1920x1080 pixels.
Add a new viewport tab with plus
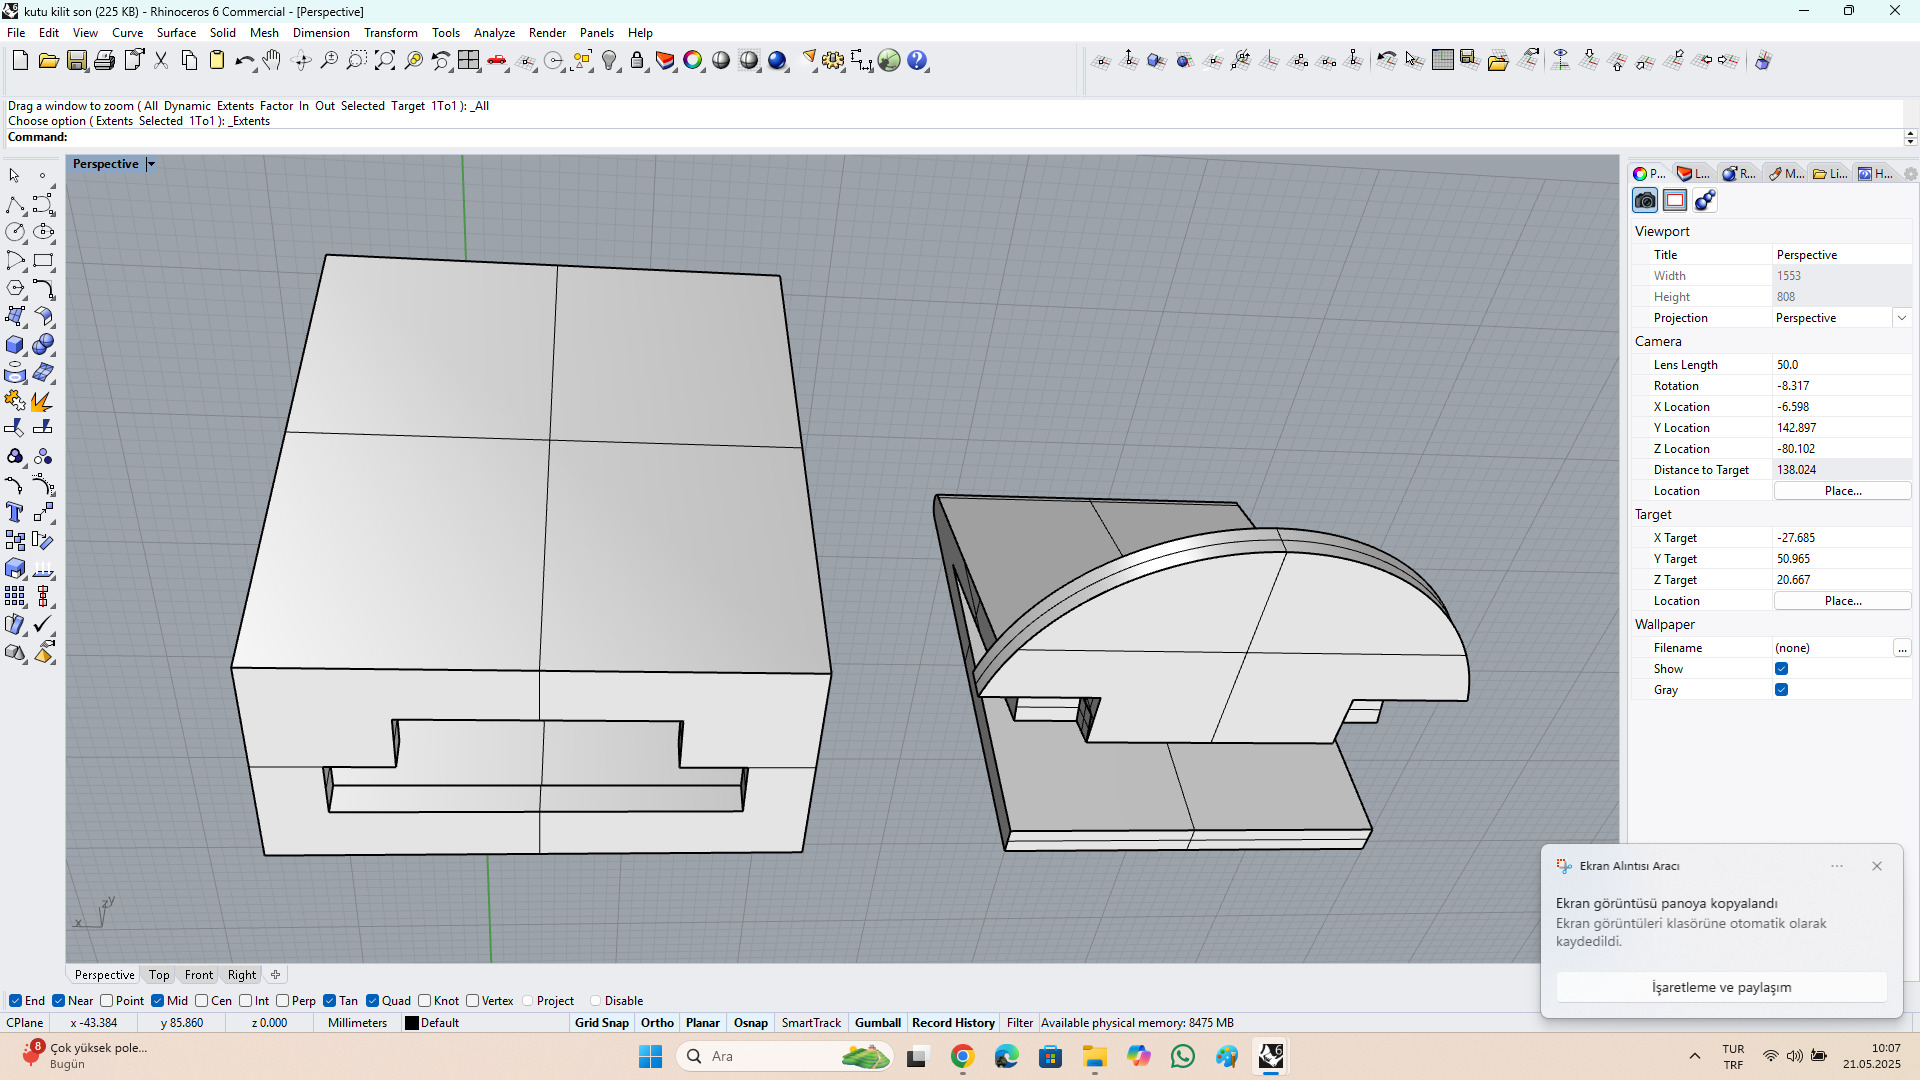pos(276,975)
